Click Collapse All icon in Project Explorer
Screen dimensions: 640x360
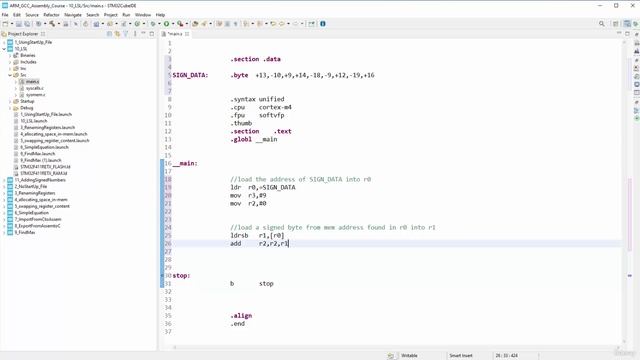(x=109, y=34)
